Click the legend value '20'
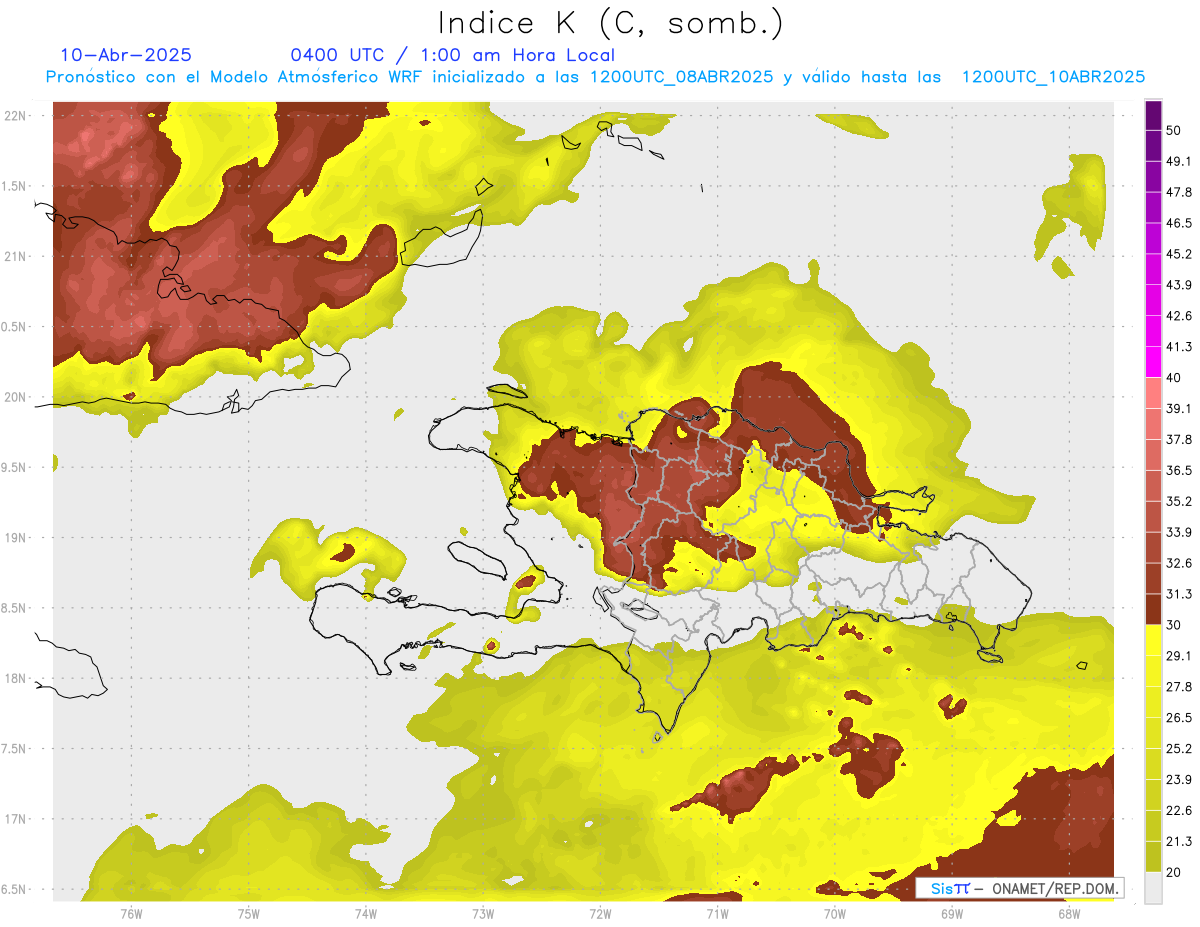Screen dimensions: 1200x927 (x=1175, y=873)
